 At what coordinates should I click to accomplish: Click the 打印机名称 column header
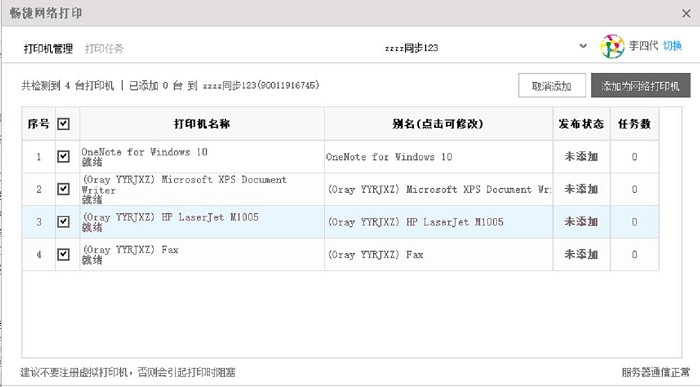(202, 124)
